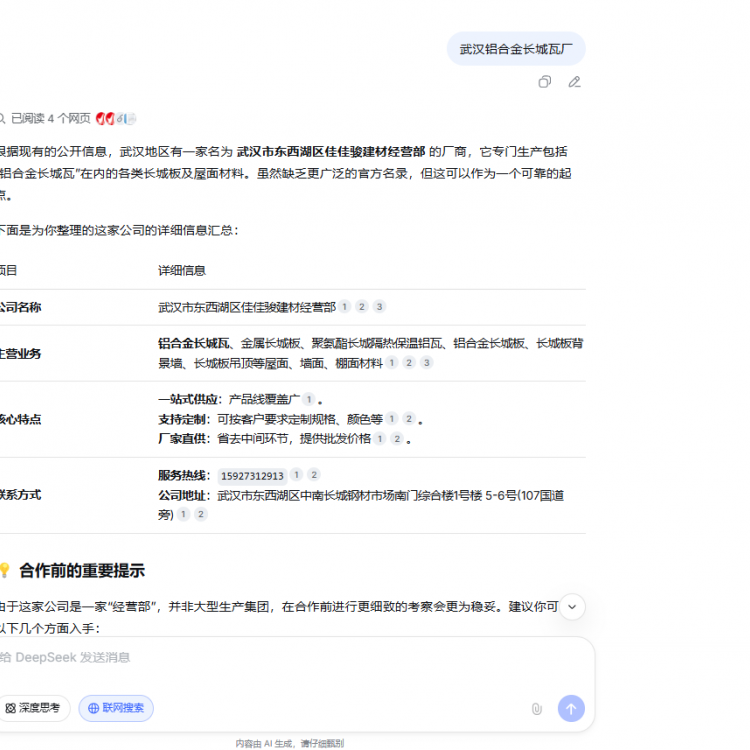750x750 pixels.
Task: Click the scroll-to-bottom chevron button
Action: tap(571, 607)
